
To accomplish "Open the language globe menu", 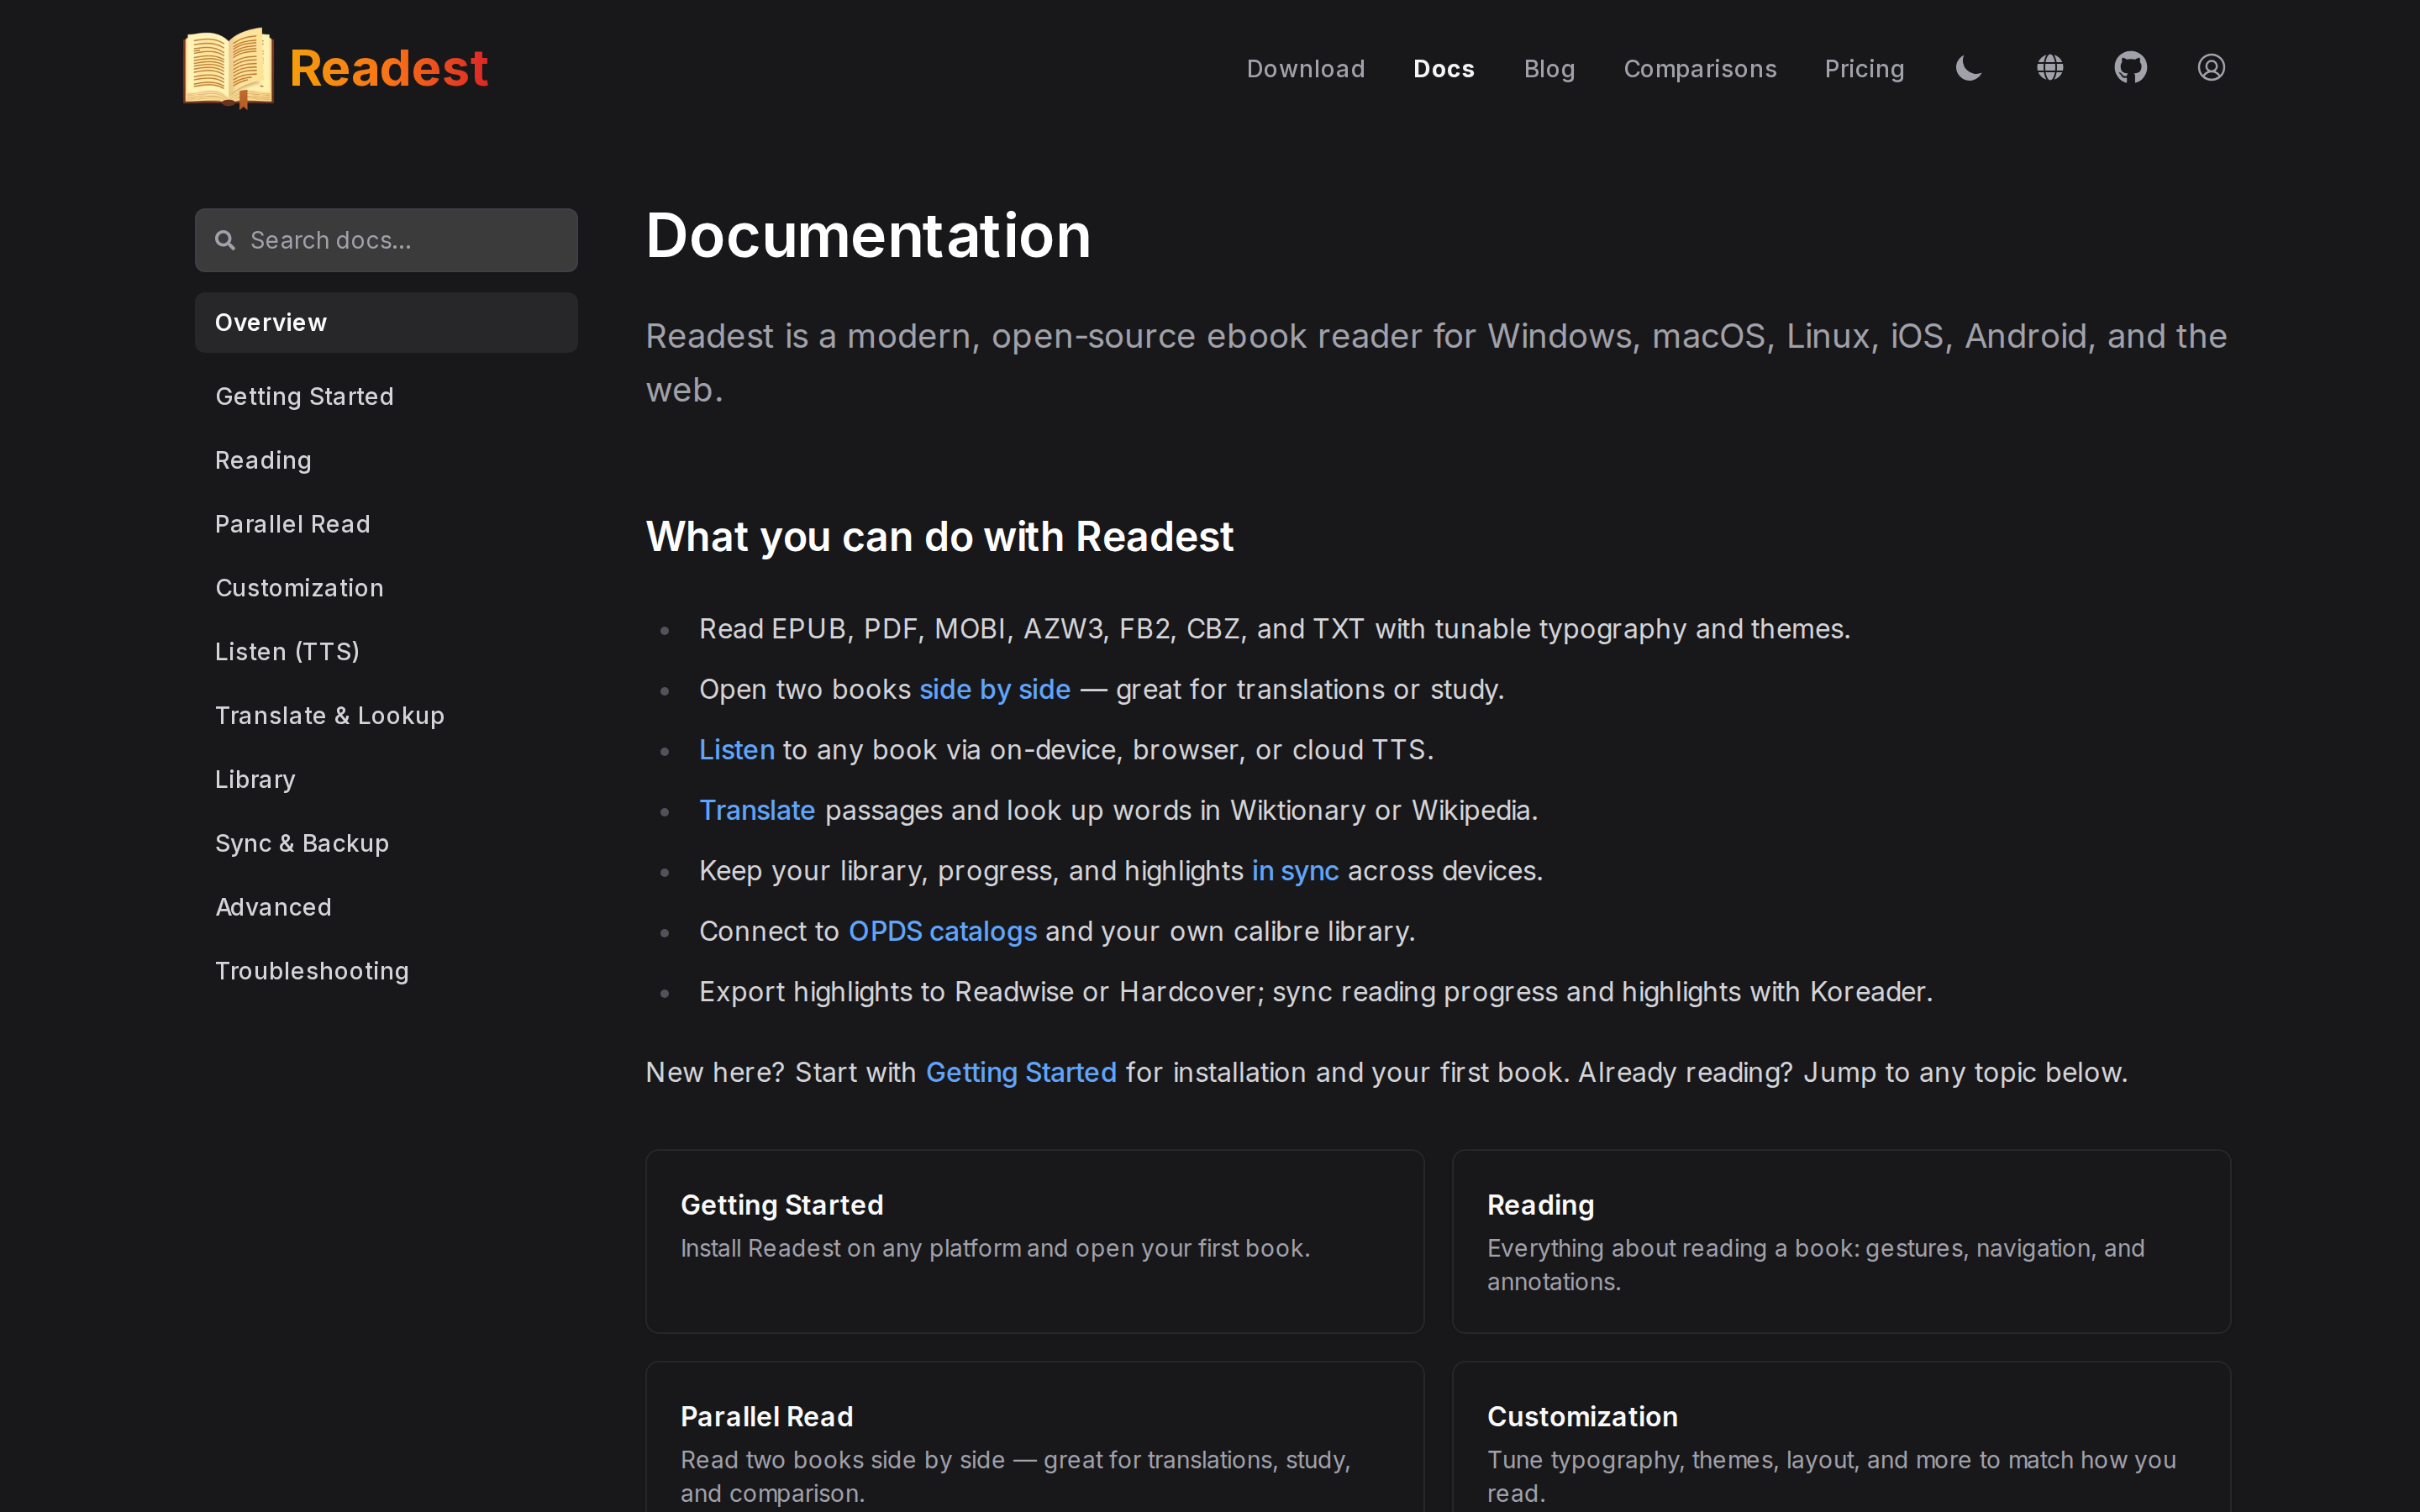I will click(x=2050, y=68).
